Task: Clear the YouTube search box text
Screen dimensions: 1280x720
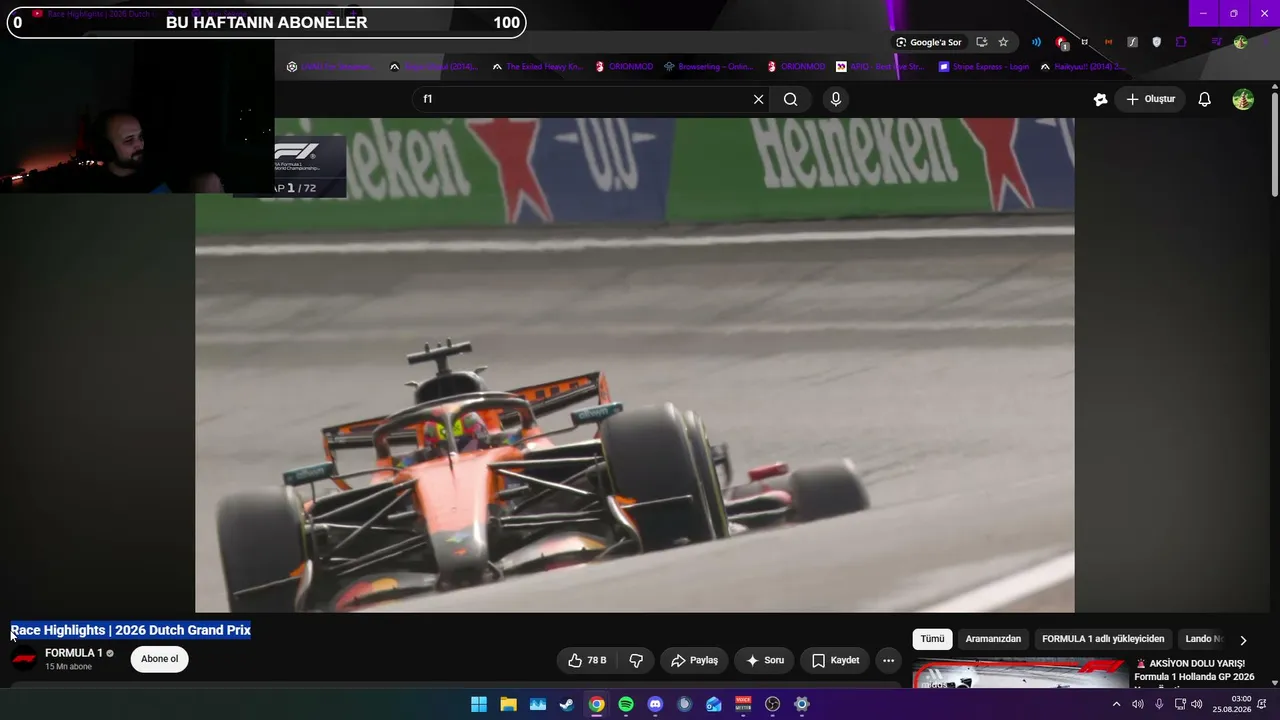Action: [x=758, y=99]
